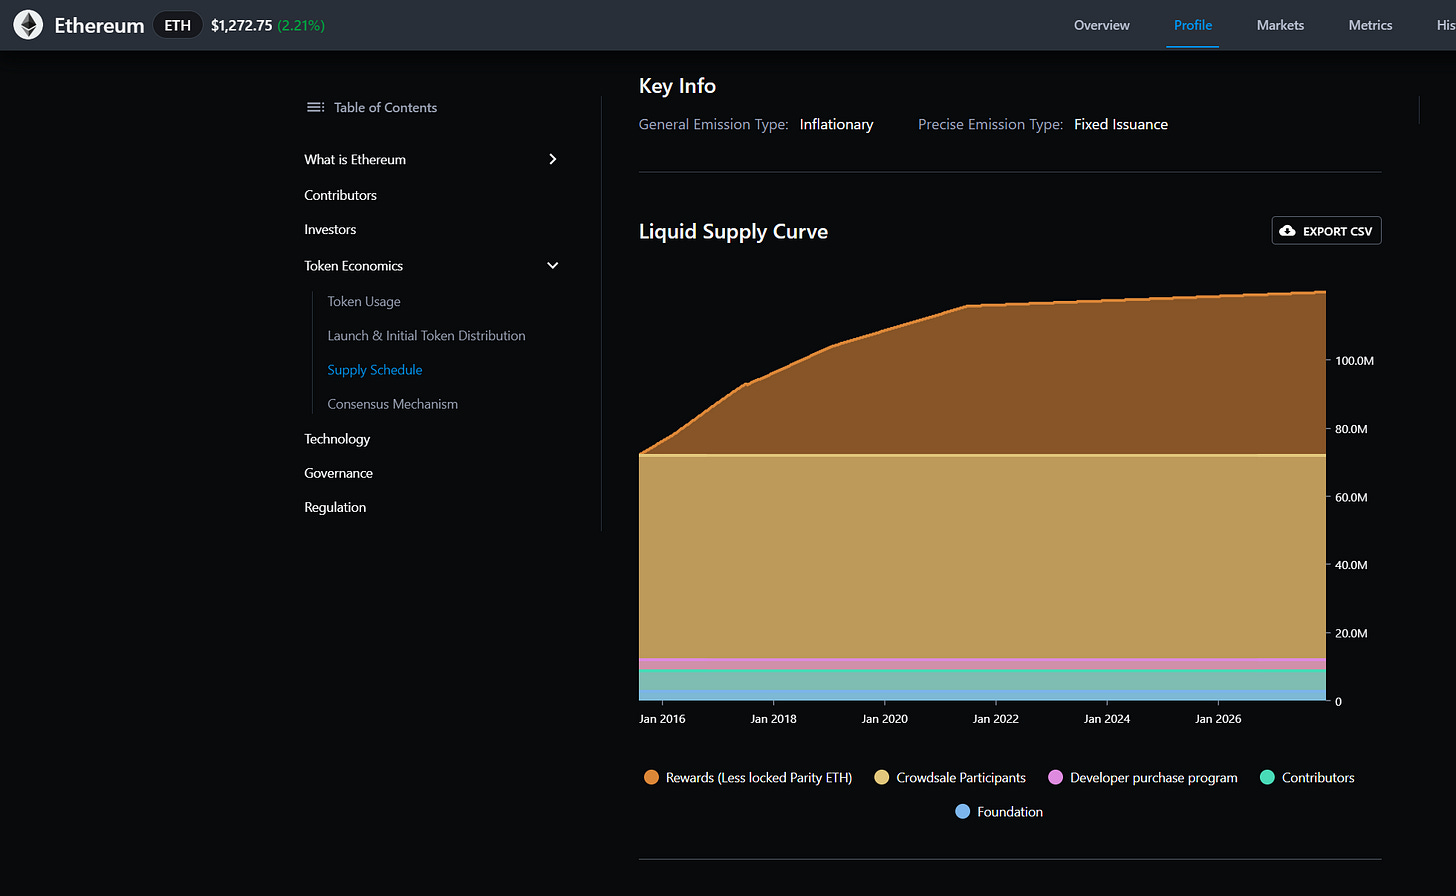Toggle the orange Rewards legend dot

pos(651,777)
